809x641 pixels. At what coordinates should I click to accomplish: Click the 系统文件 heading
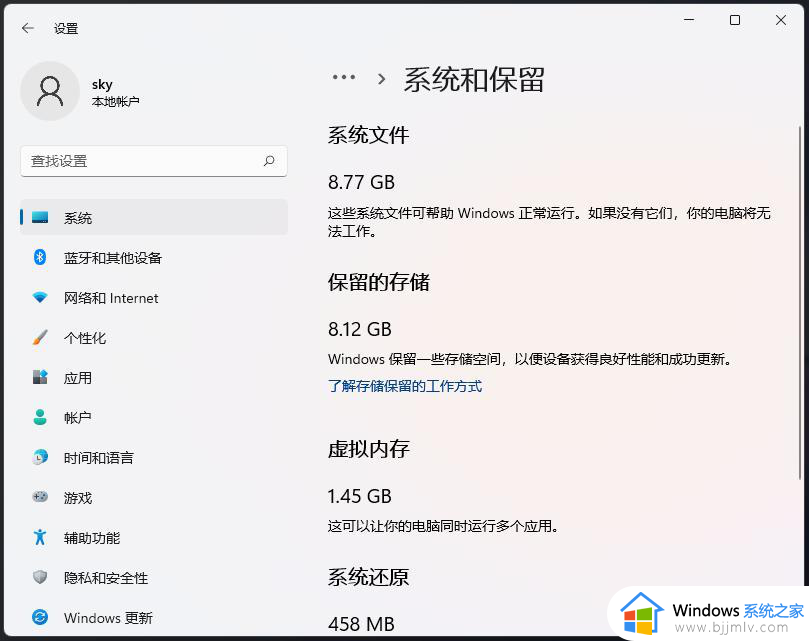point(368,135)
